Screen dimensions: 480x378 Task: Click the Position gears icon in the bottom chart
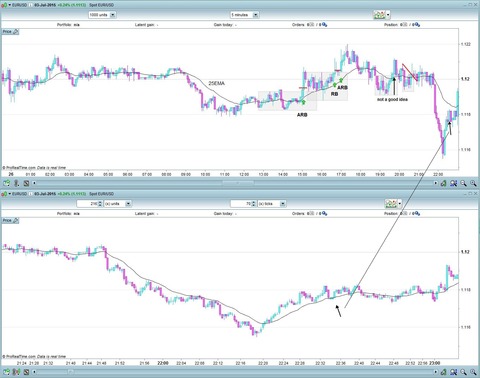[417, 213]
